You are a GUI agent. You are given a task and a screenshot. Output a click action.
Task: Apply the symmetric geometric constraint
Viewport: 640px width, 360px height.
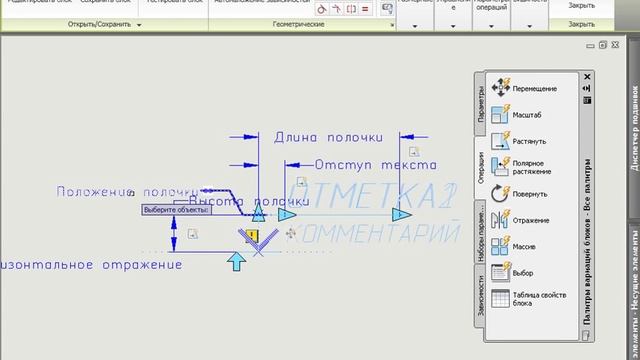(x=351, y=9)
